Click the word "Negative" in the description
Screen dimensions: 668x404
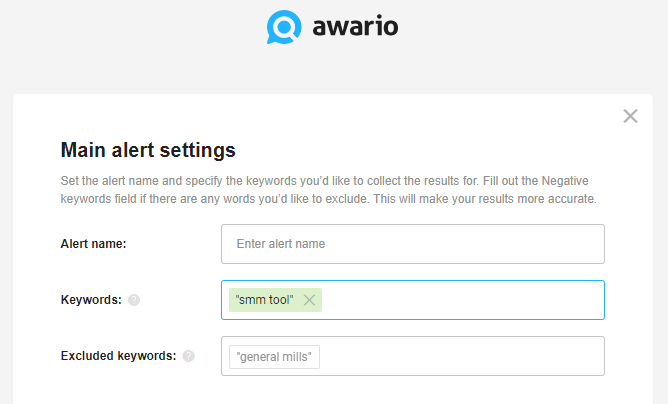565,181
